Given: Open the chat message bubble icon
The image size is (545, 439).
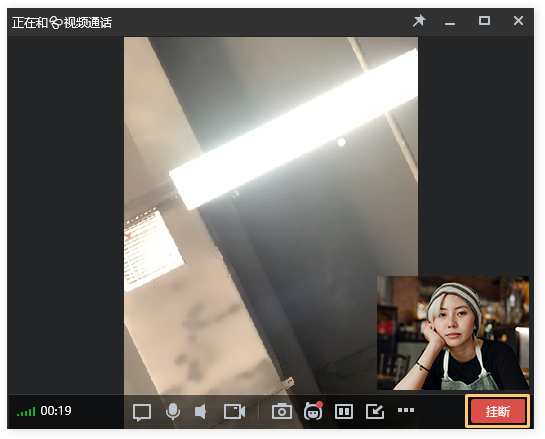Looking at the screenshot, I should point(142,412).
